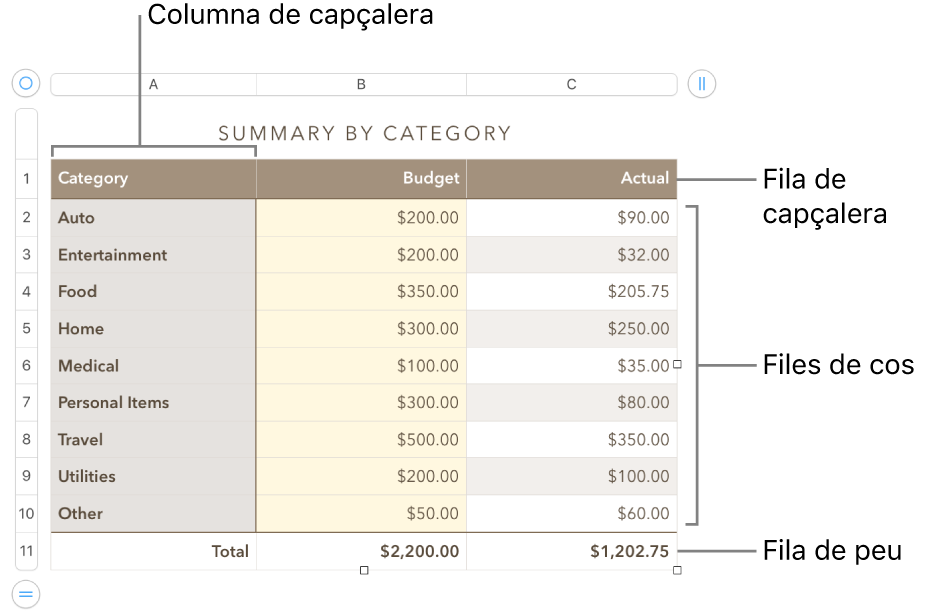Click the resize handle below column B

(x=364, y=570)
